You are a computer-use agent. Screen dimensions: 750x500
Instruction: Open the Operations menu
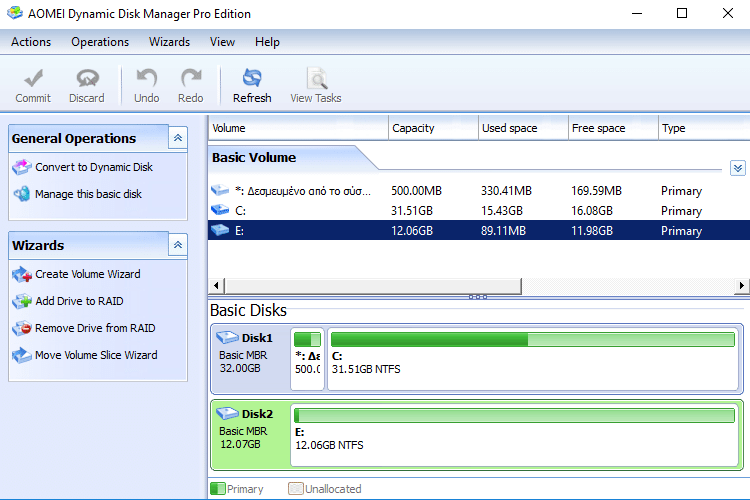click(100, 42)
